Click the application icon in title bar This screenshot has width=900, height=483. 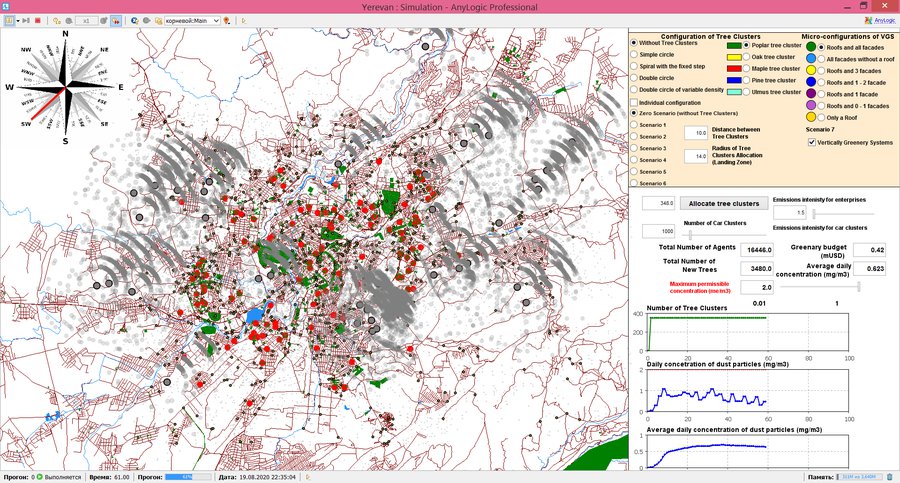pos(5,6)
